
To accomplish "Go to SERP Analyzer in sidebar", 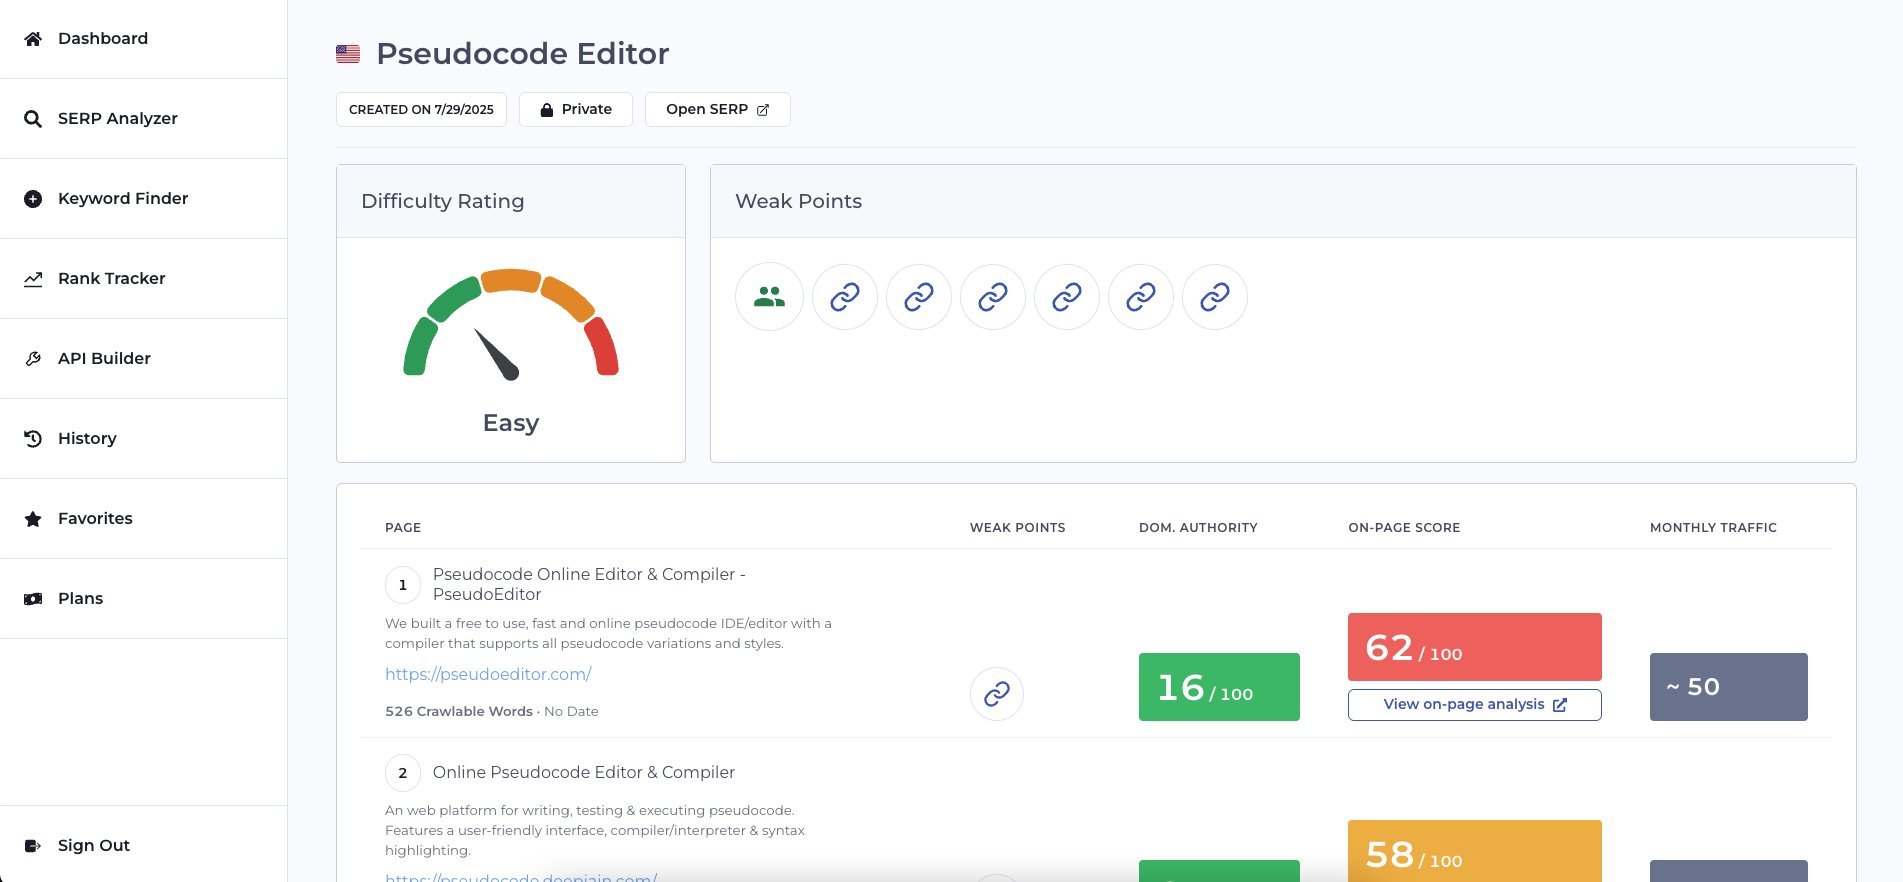I will coord(117,119).
